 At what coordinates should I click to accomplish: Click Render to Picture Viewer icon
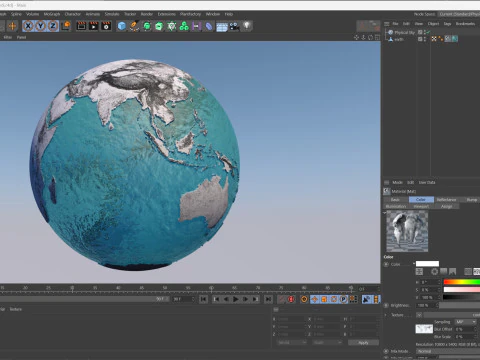point(94,26)
